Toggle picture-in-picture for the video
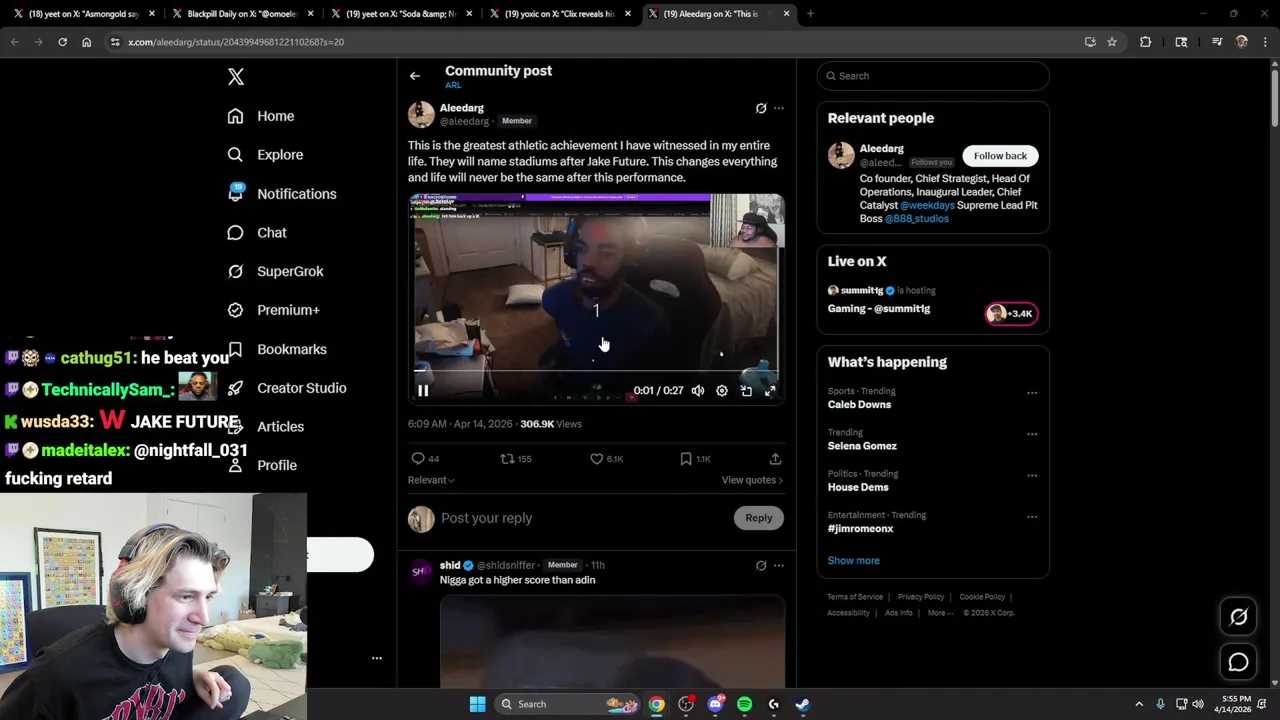Viewport: 1280px width, 720px height. tap(746, 391)
